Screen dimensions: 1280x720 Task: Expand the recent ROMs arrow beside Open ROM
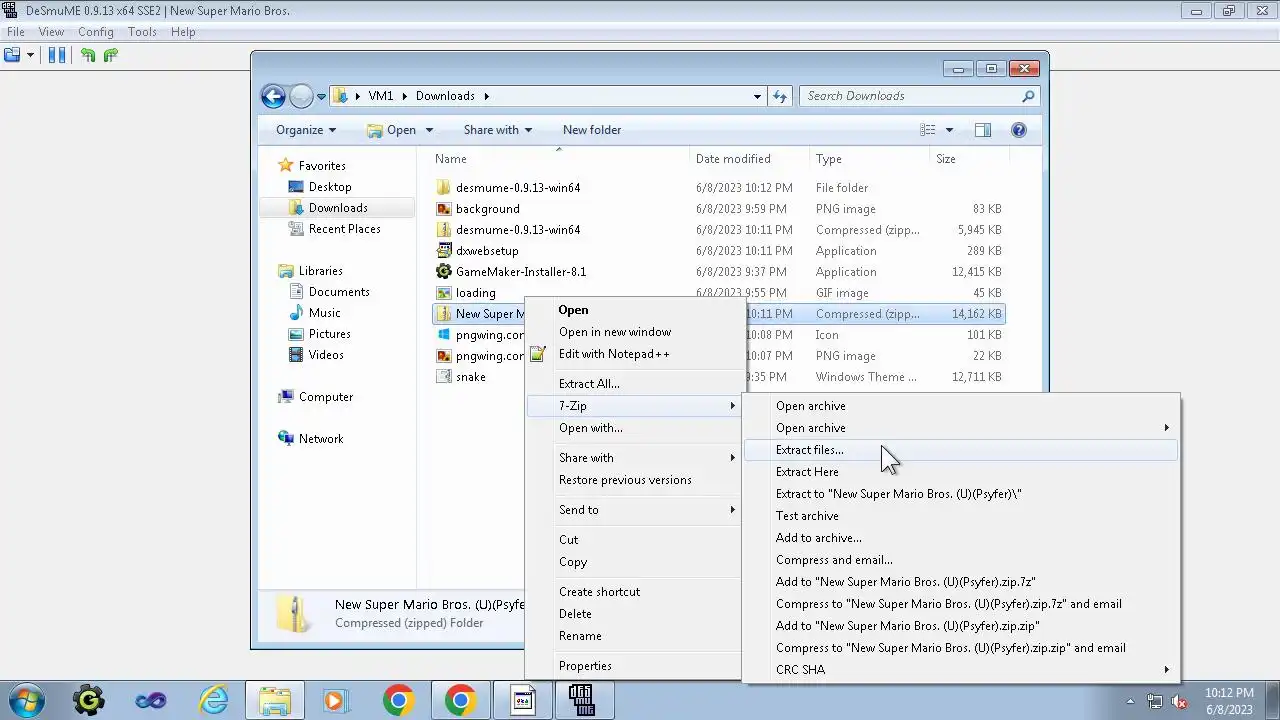pyautogui.click(x=30, y=55)
